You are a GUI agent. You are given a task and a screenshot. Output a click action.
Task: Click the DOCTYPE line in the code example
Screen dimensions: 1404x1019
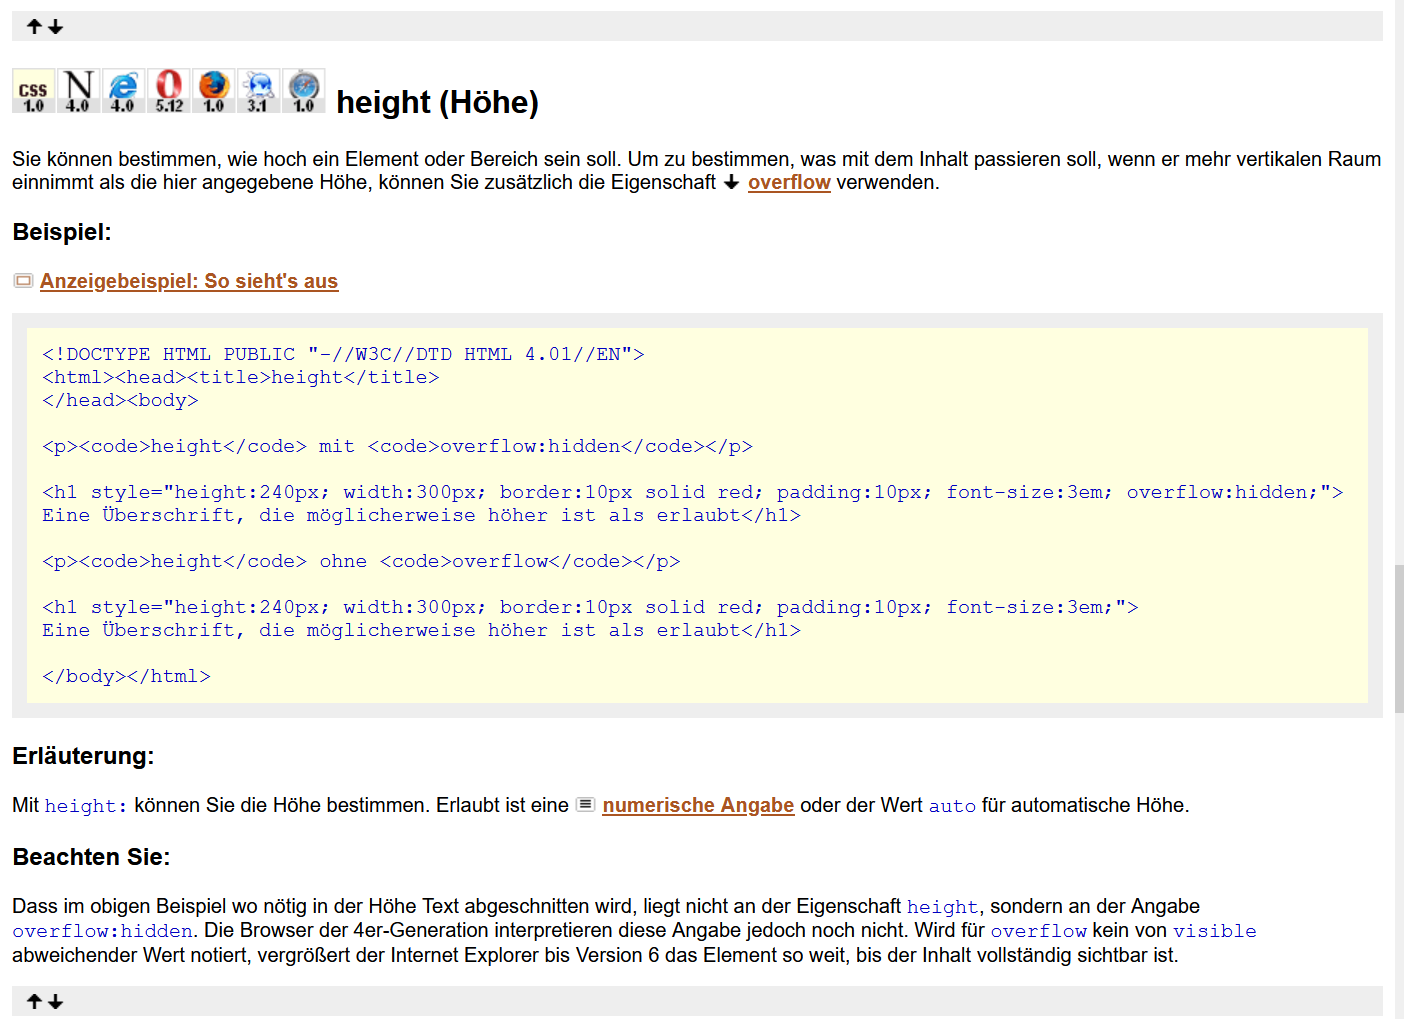343,355
